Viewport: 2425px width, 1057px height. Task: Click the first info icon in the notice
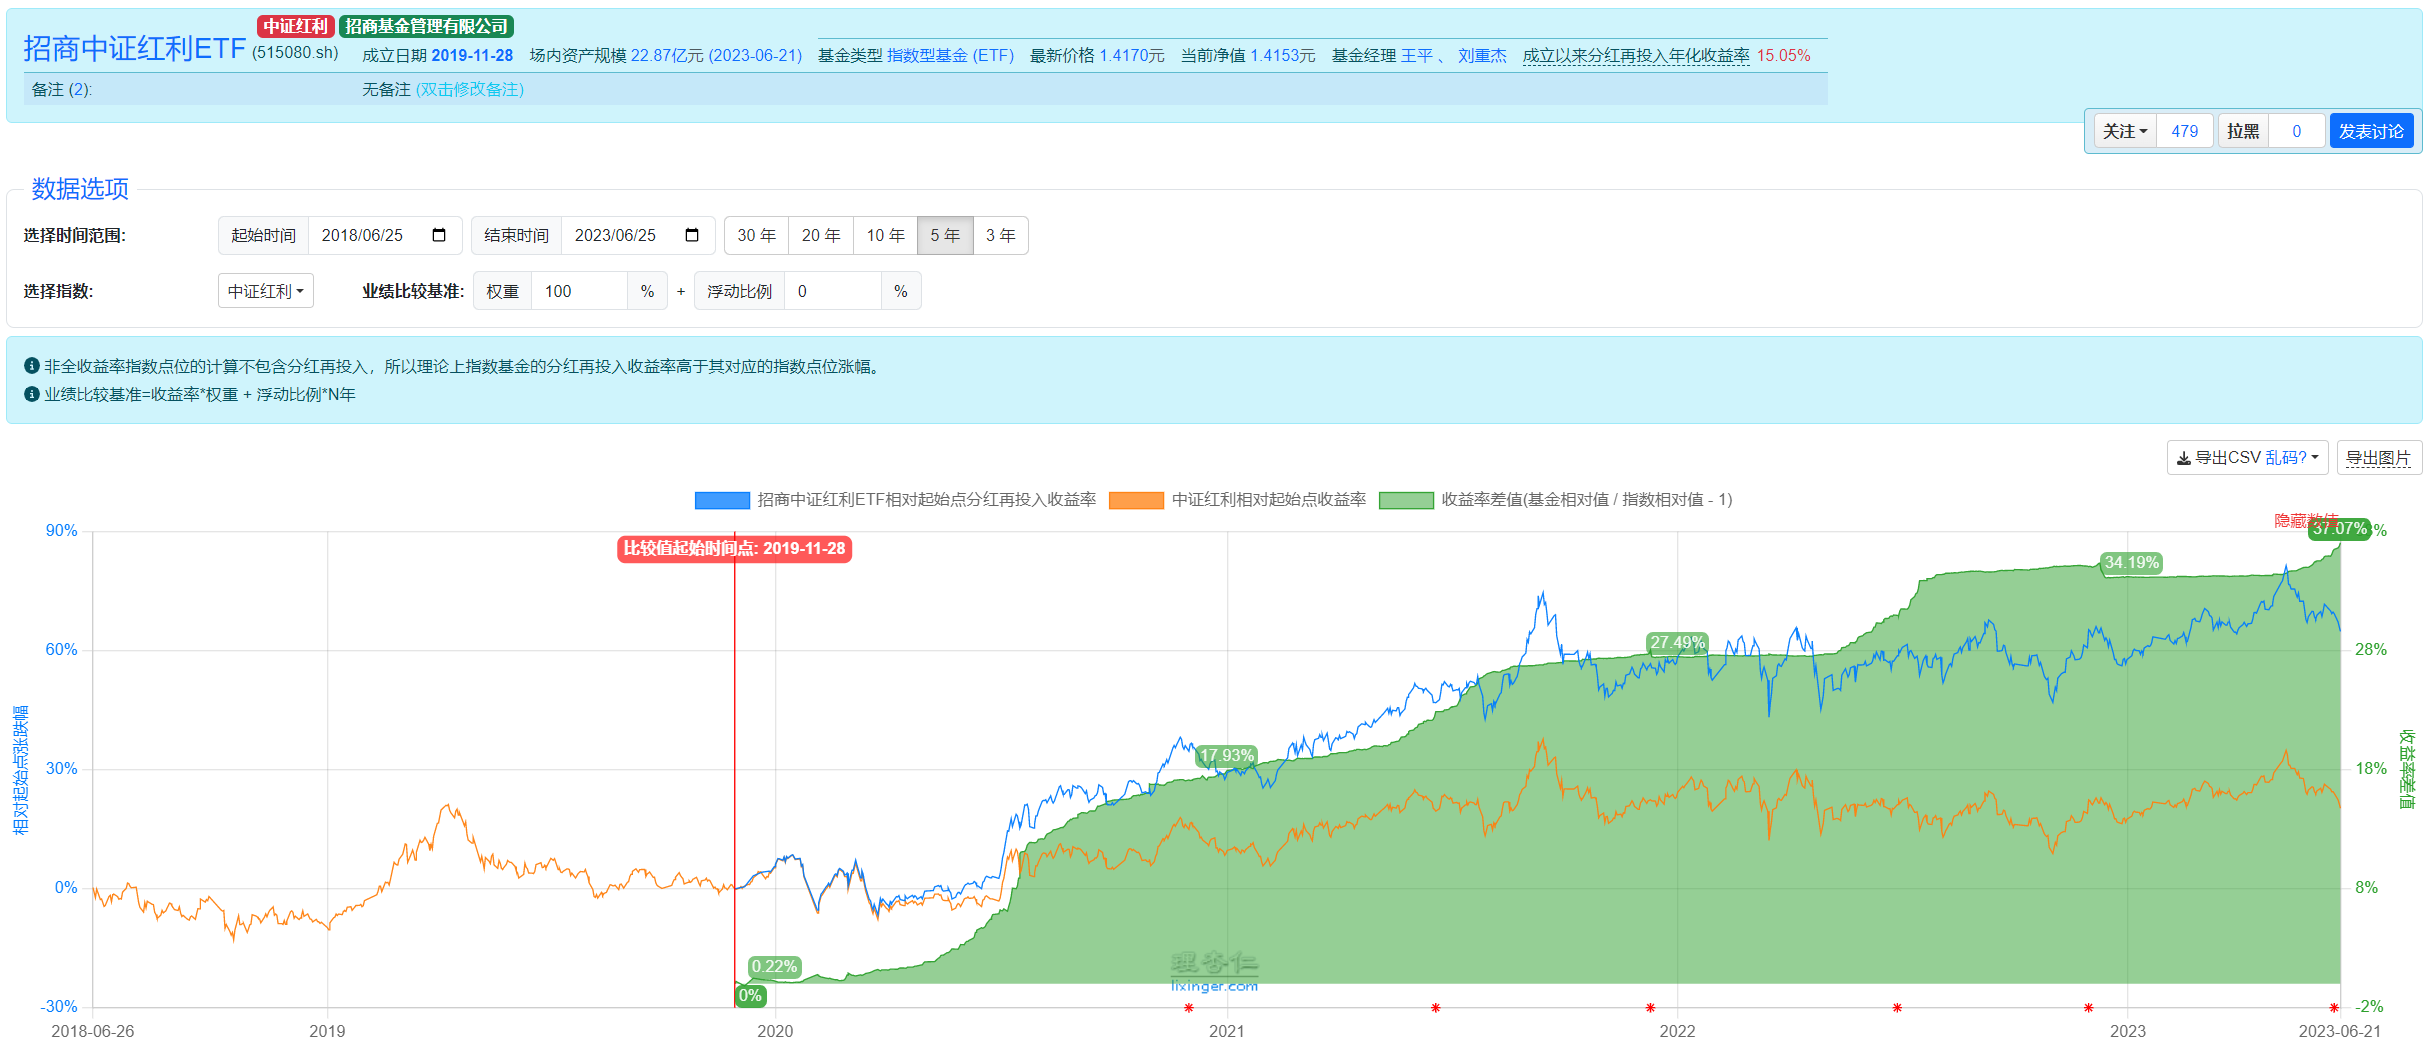[31, 366]
